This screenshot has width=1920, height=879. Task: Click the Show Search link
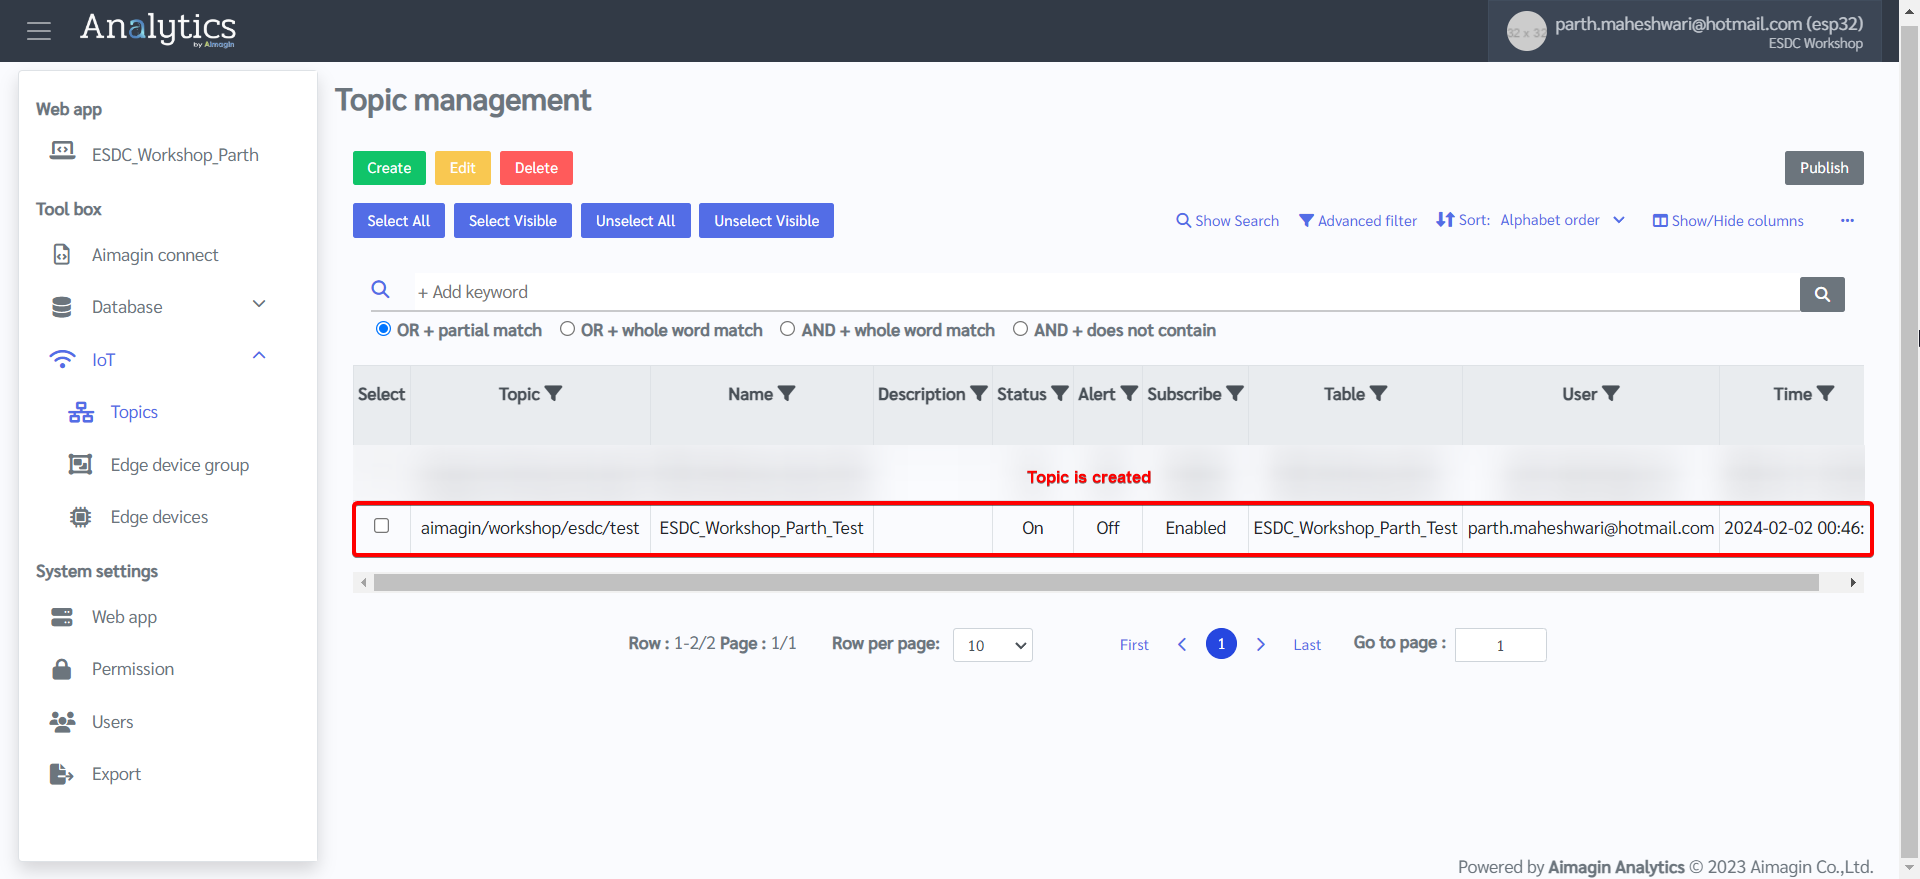(x=1228, y=221)
